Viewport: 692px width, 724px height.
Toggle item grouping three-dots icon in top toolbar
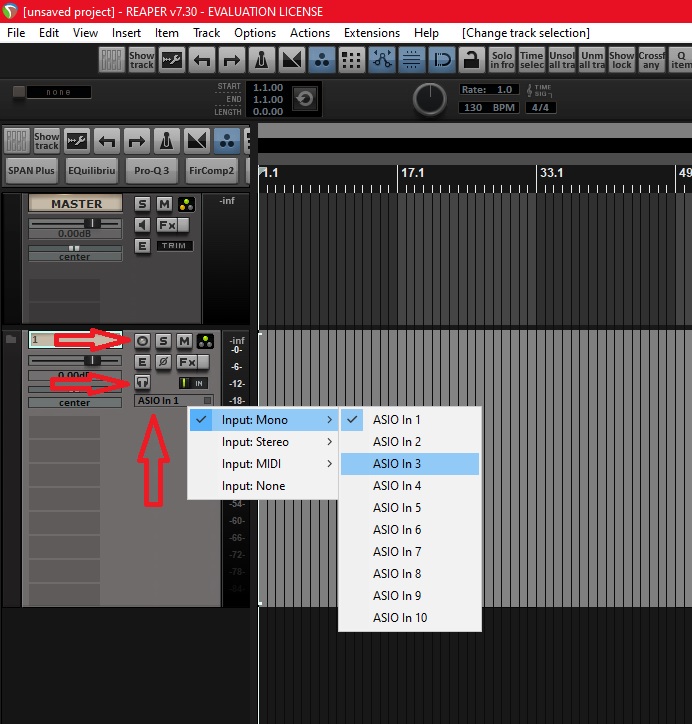322,60
